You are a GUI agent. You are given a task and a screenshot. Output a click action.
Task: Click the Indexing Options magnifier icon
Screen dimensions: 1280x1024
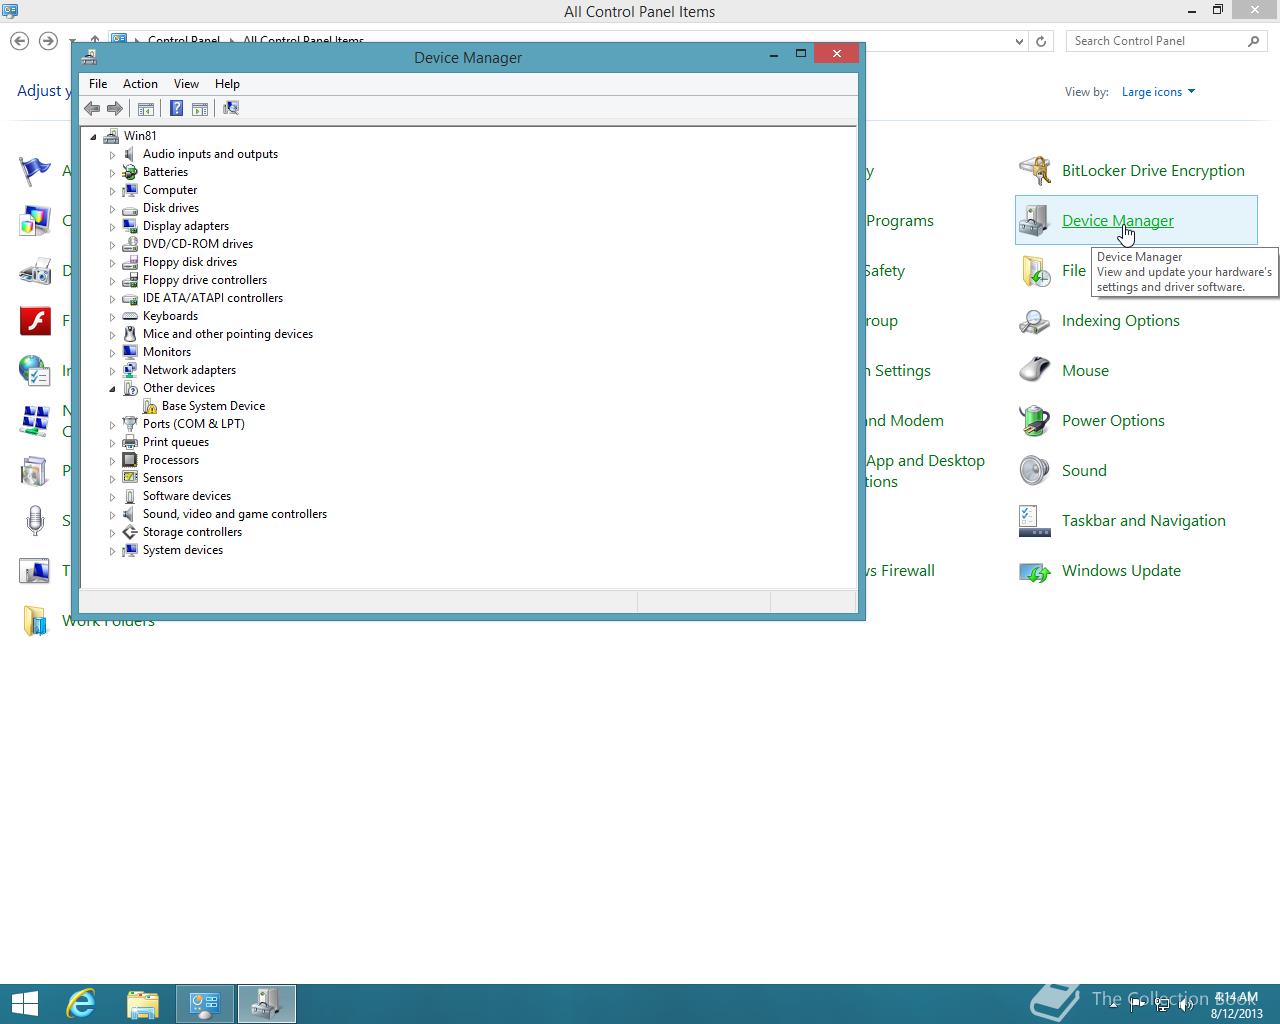point(1035,321)
